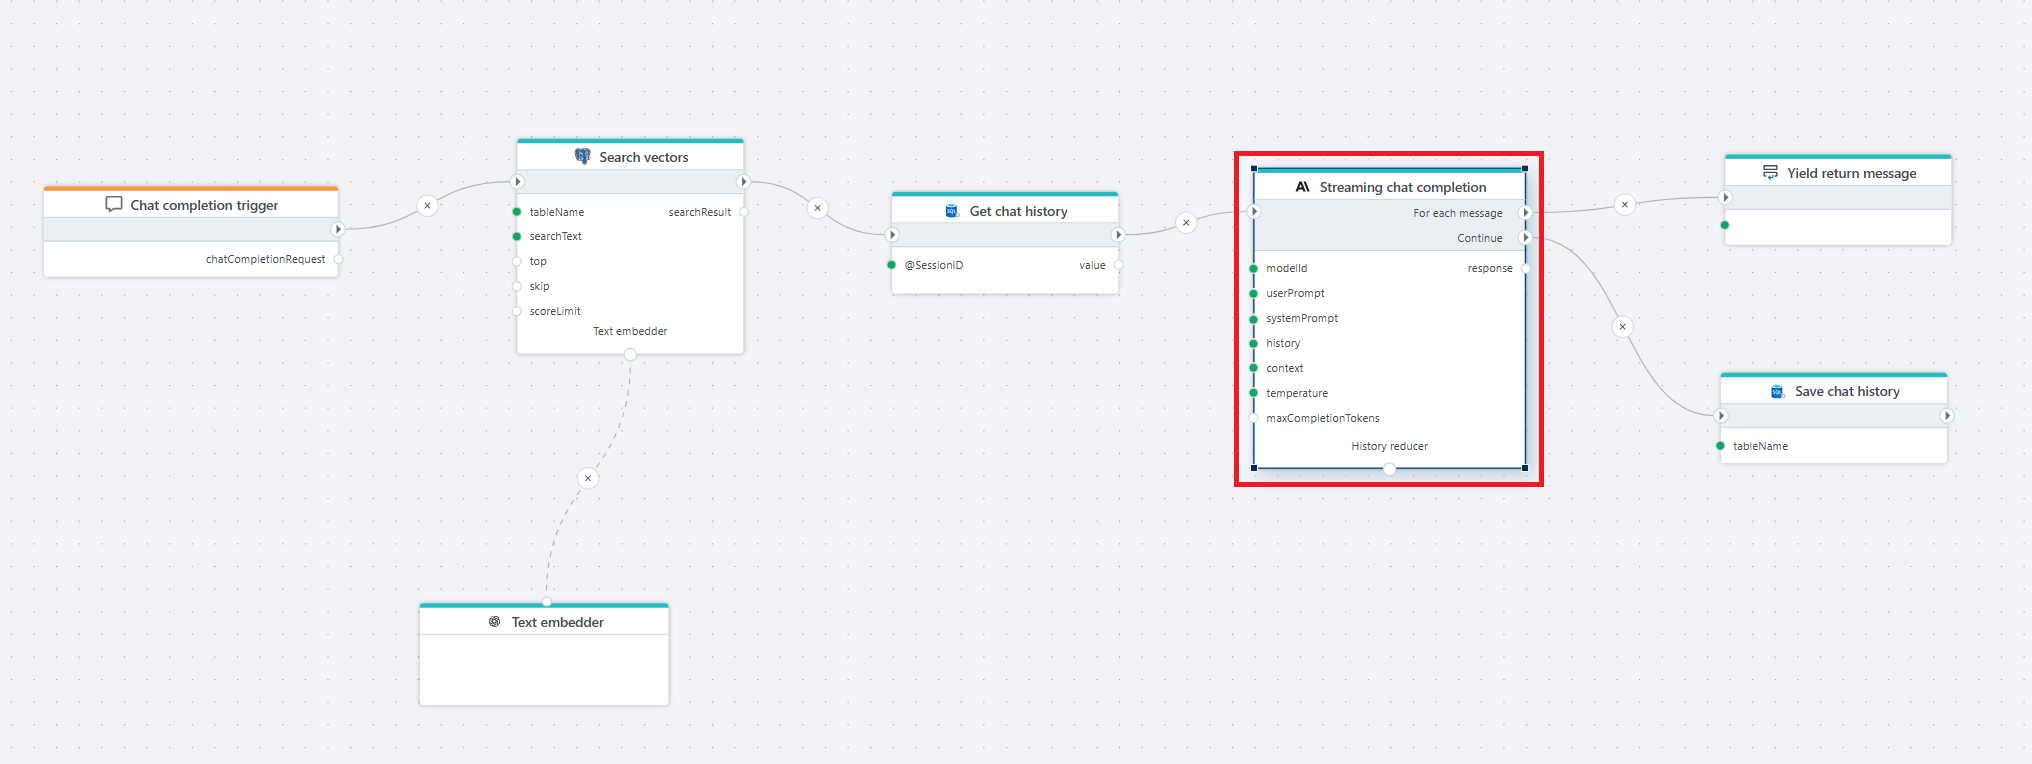Viewport: 2032px width, 764px height.
Task: Remove the Continue connection to Save chat history
Action: point(1622,327)
